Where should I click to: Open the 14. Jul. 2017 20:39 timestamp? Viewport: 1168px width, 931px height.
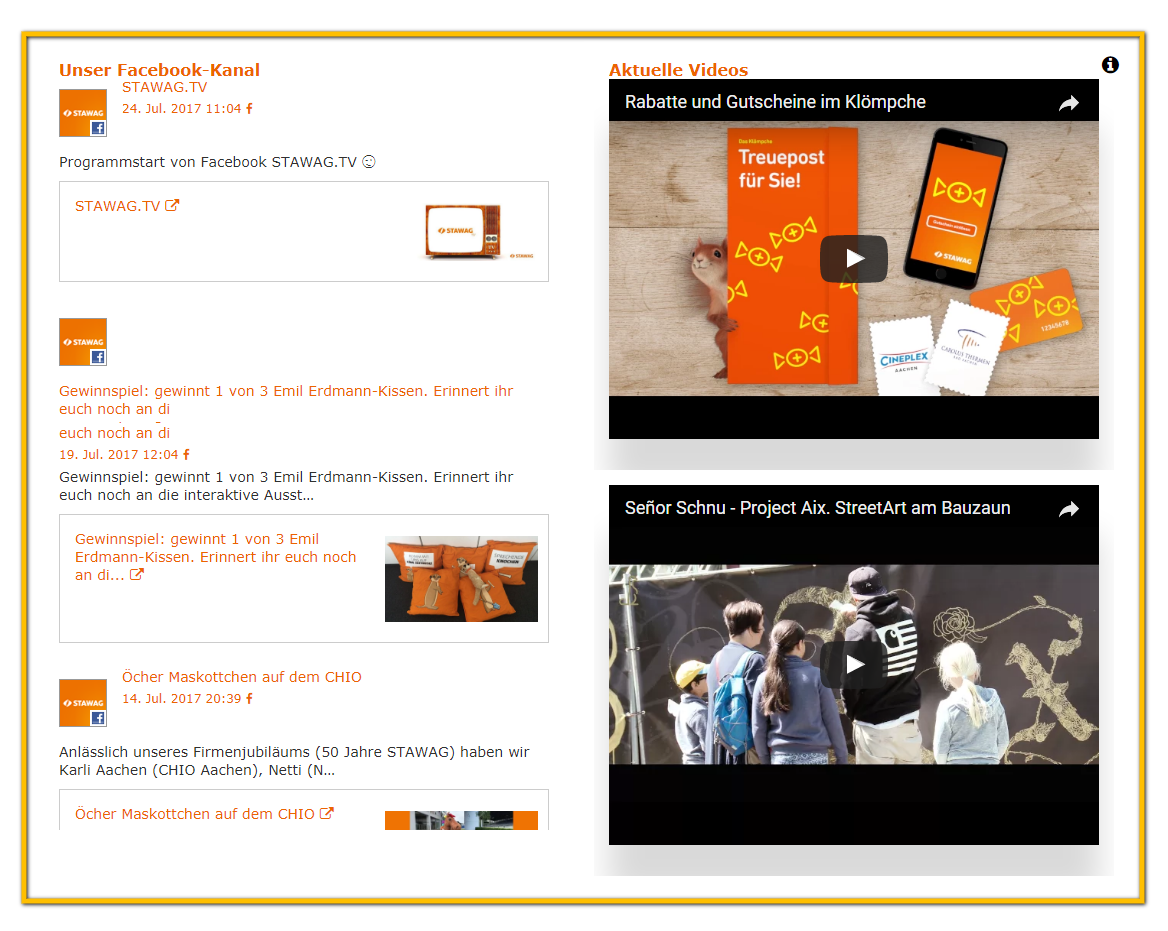coord(182,698)
